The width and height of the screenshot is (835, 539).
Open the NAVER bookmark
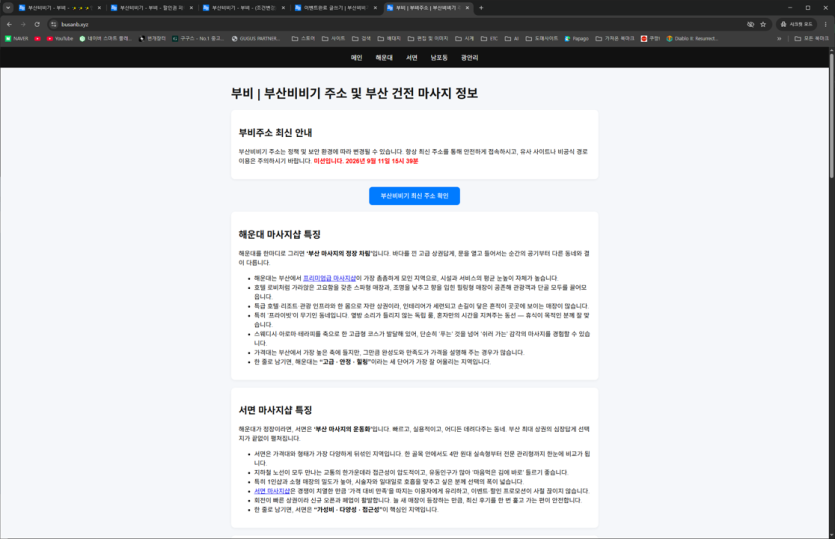pyautogui.click(x=17, y=38)
